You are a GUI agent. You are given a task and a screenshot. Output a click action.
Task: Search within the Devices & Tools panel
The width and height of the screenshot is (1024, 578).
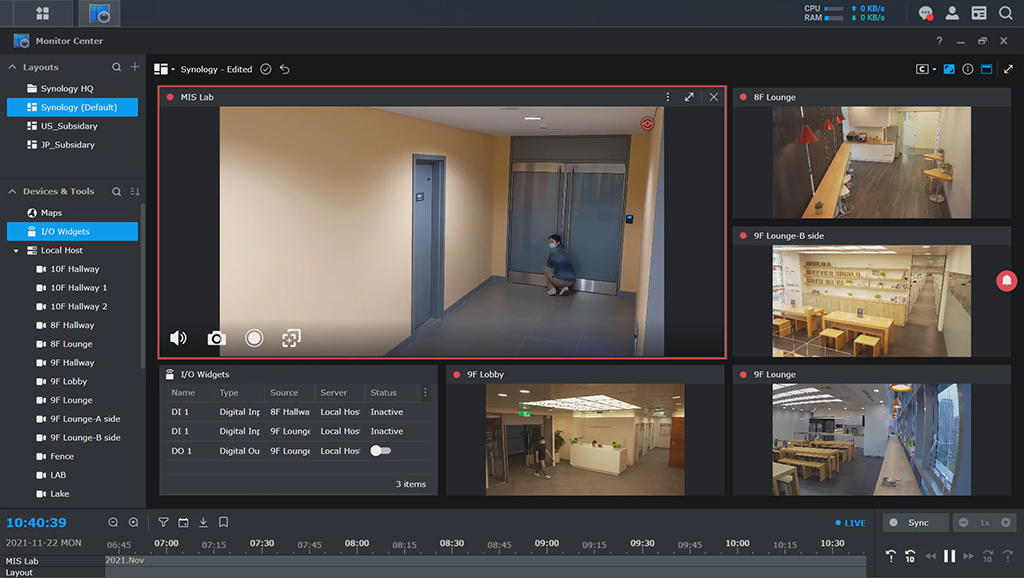click(x=116, y=191)
